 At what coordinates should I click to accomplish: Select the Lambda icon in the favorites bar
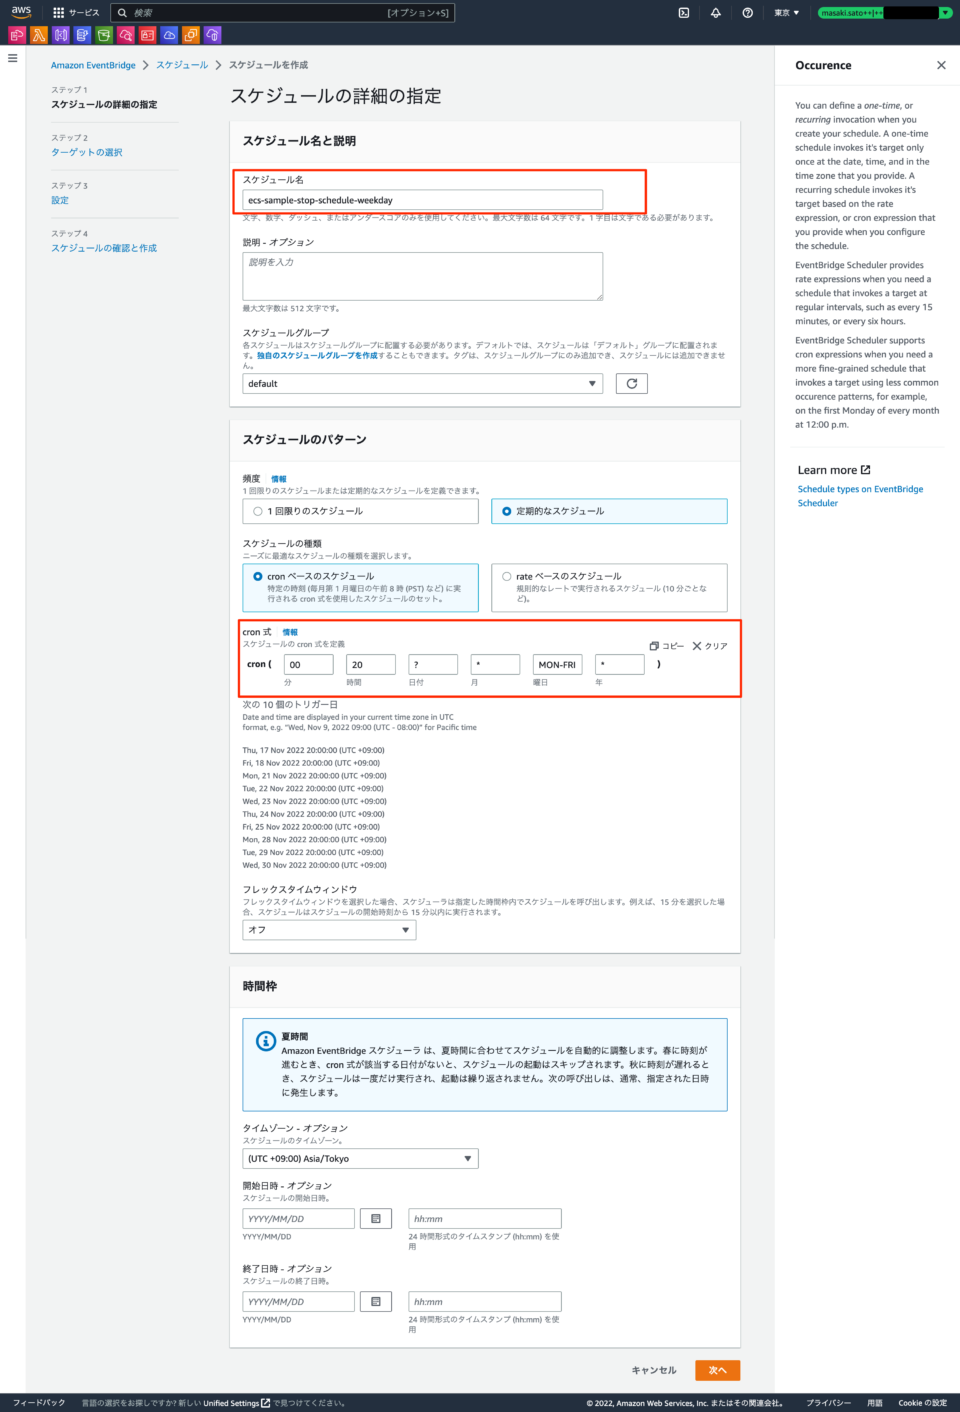click(38, 33)
